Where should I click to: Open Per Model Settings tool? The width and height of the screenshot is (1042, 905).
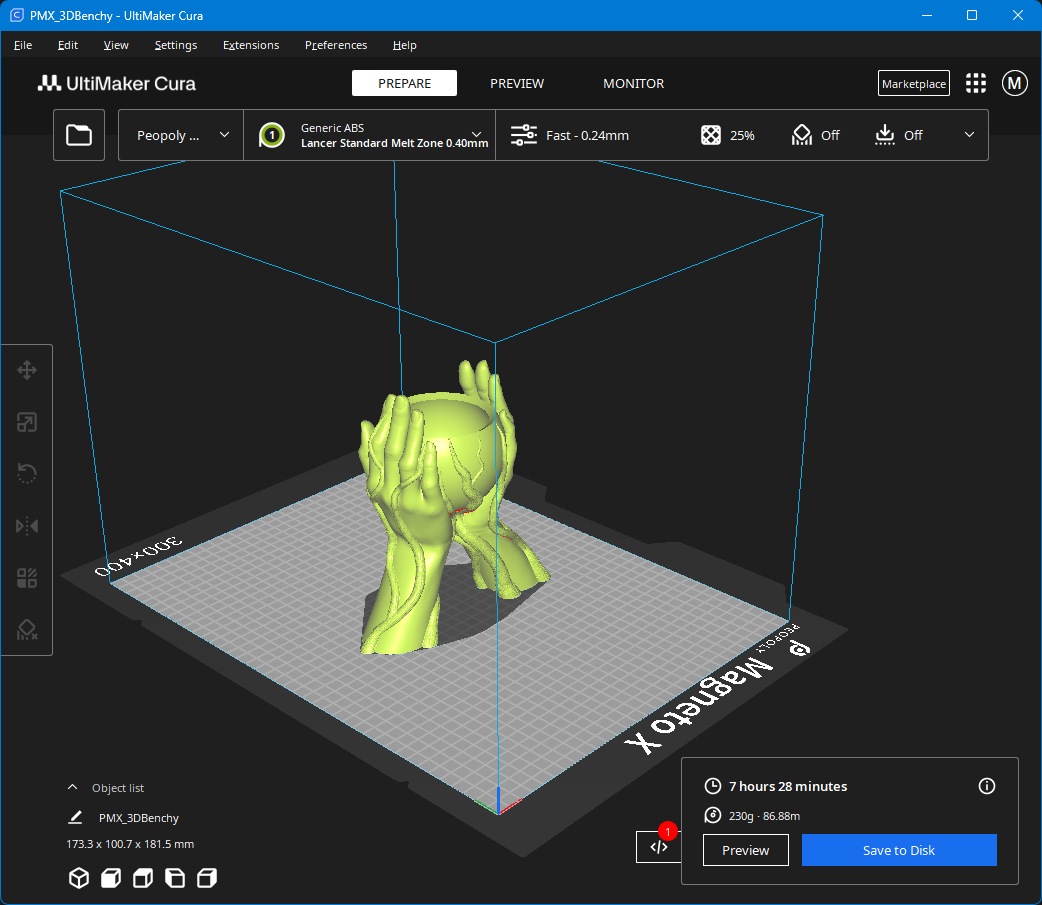27,577
